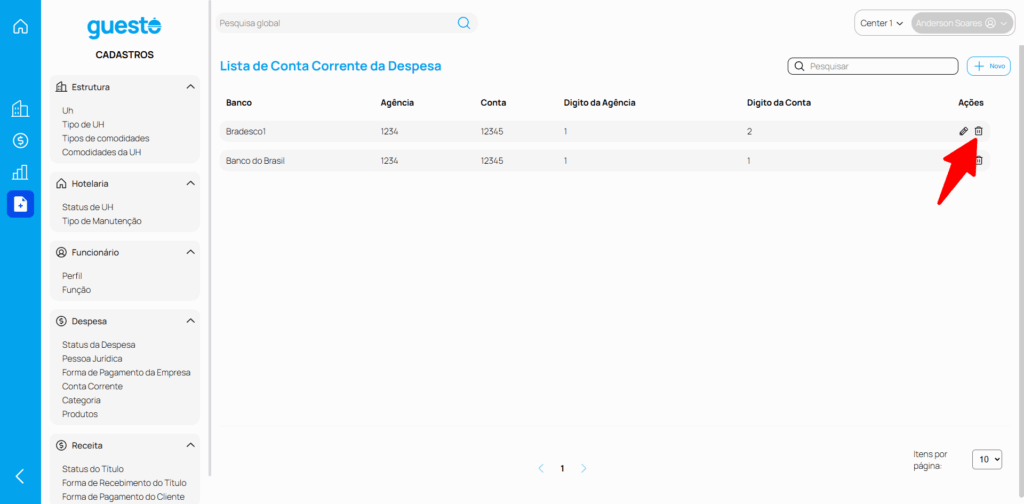Image resolution: width=1024 pixels, height=504 pixels.
Task: Open the dollar sign financial icon
Action: (20, 141)
